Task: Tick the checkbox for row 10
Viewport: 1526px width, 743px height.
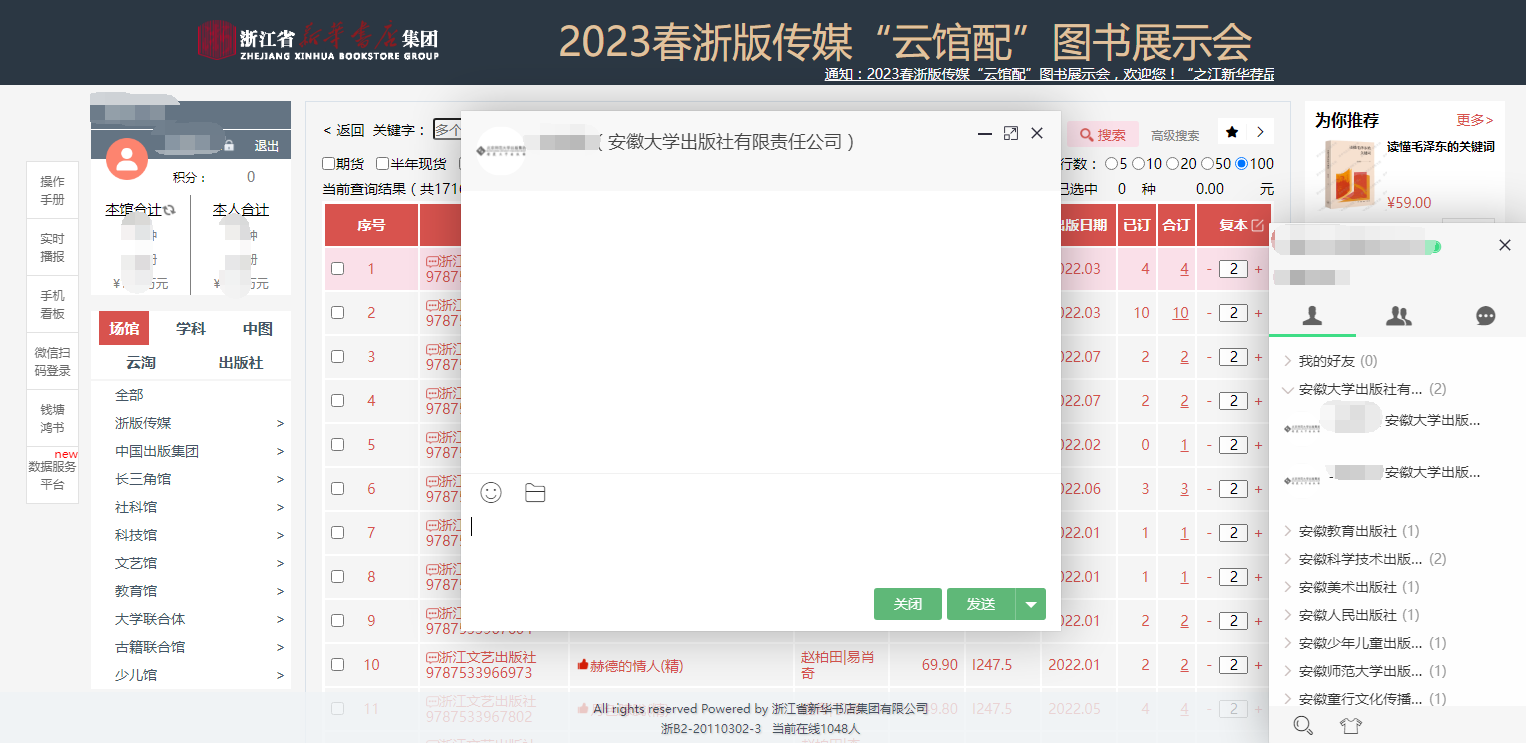Action: click(338, 664)
